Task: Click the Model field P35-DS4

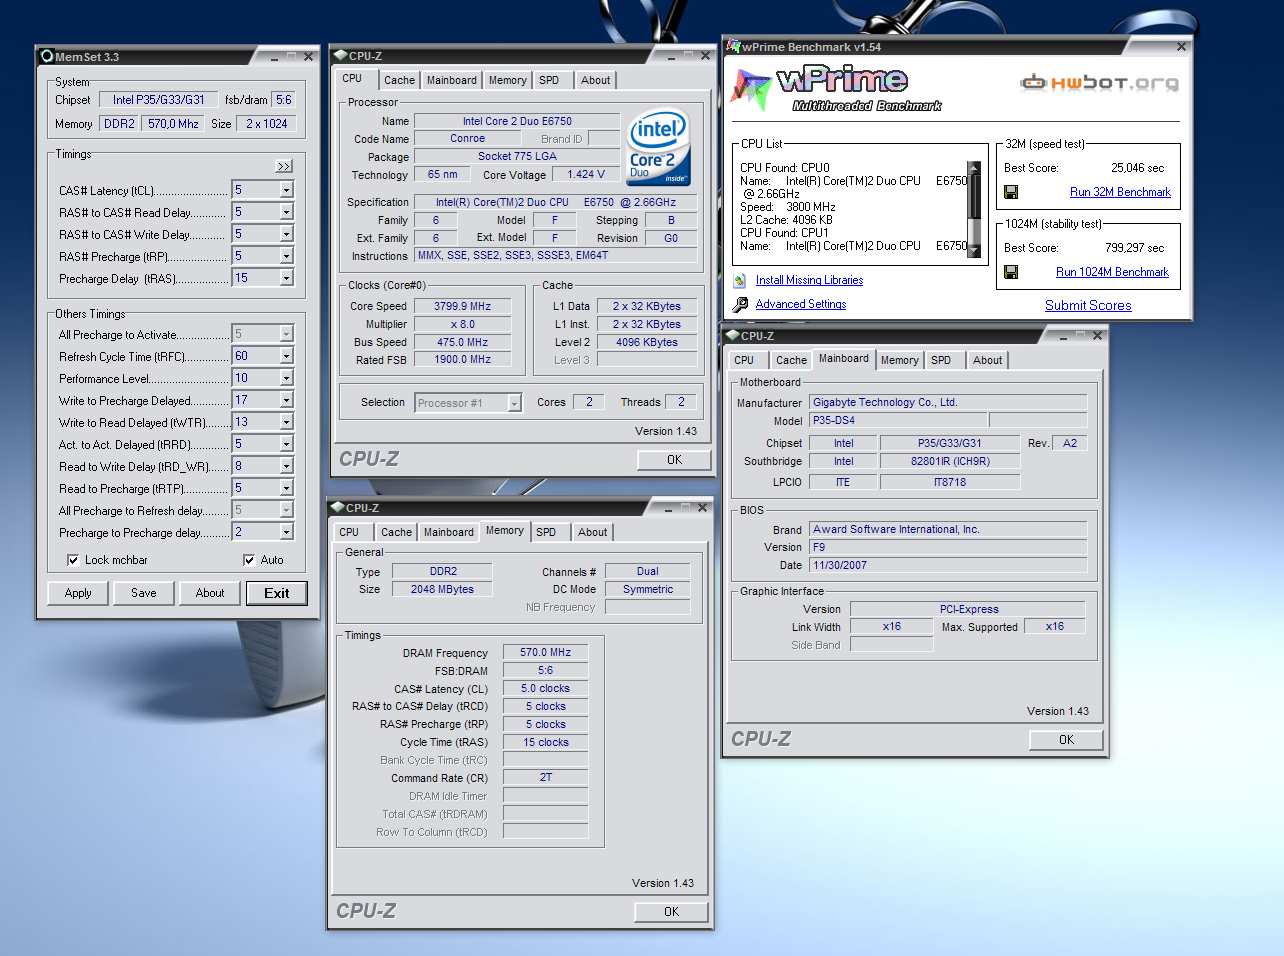Action: point(898,420)
